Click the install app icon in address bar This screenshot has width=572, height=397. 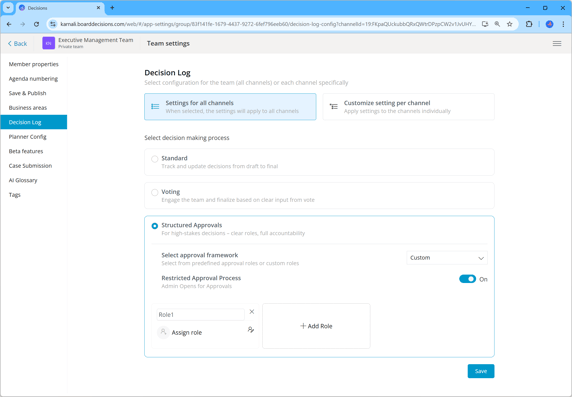(485, 24)
